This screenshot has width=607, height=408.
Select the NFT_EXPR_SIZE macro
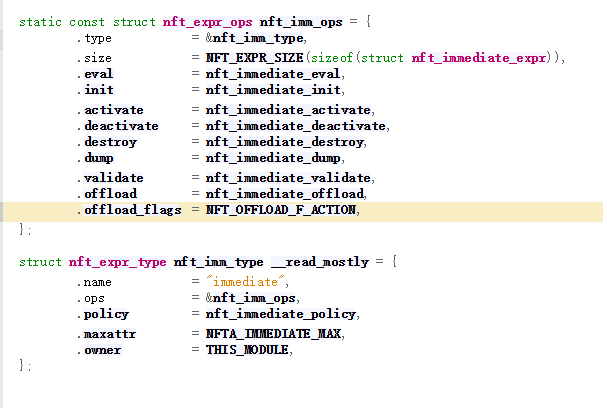[254, 58]
